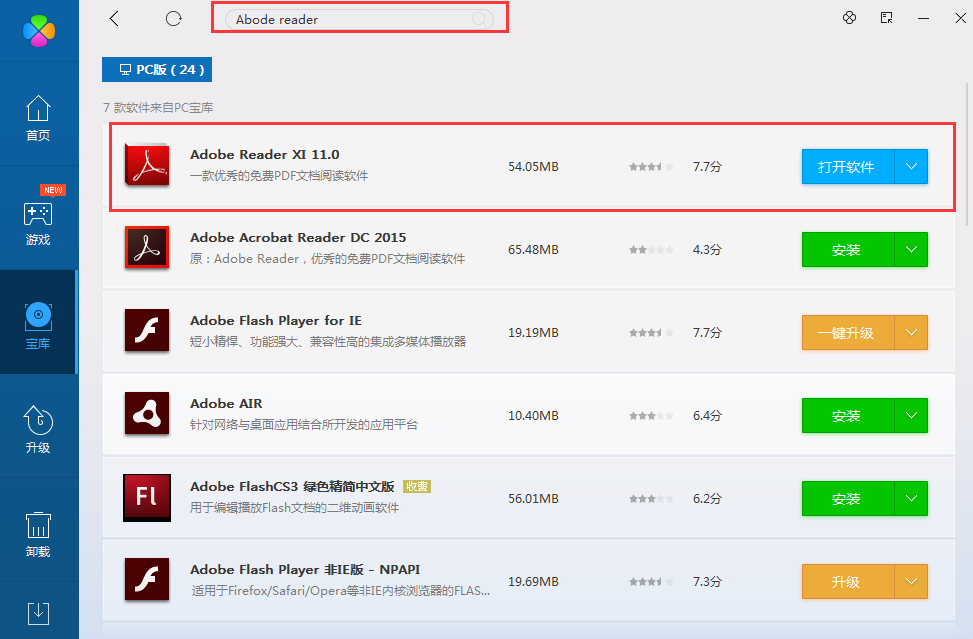Open the Adobe Acrobat Reader DC 2015 title
973x639 pixels.
coord(298,238)
